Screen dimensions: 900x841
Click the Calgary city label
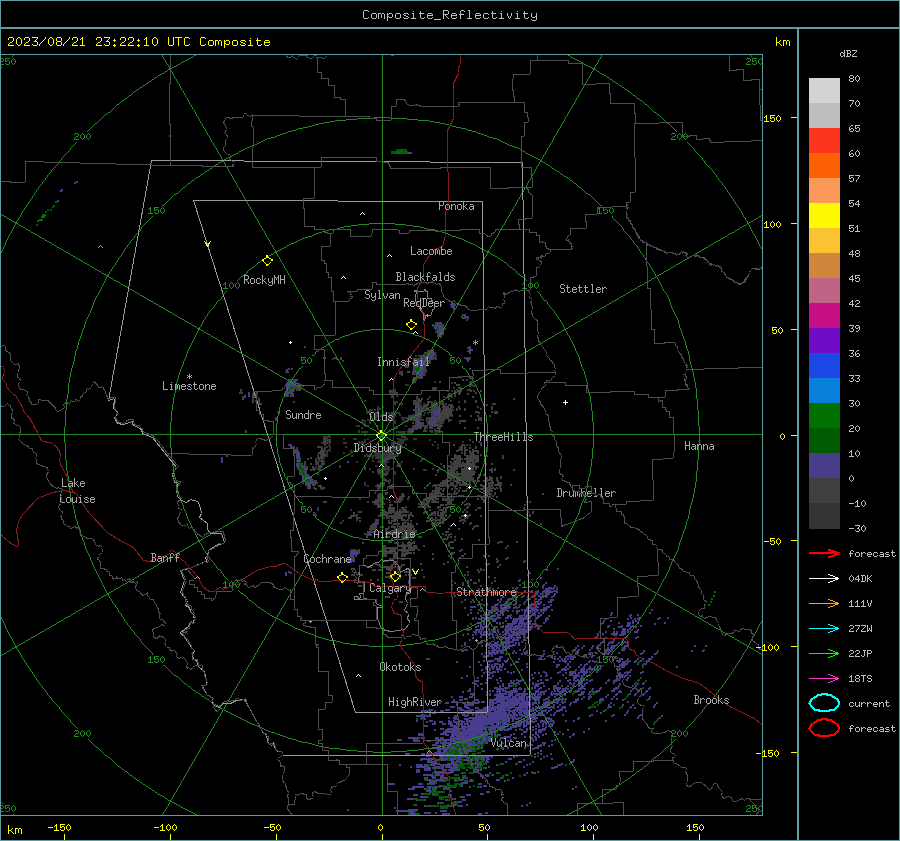point(390,588)
